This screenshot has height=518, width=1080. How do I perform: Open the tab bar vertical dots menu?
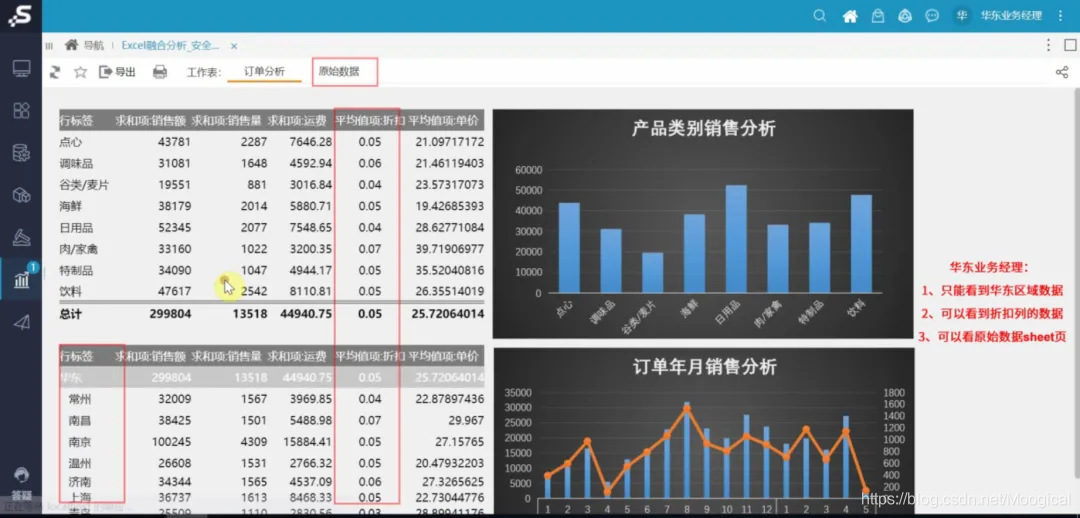point(1048,45)
